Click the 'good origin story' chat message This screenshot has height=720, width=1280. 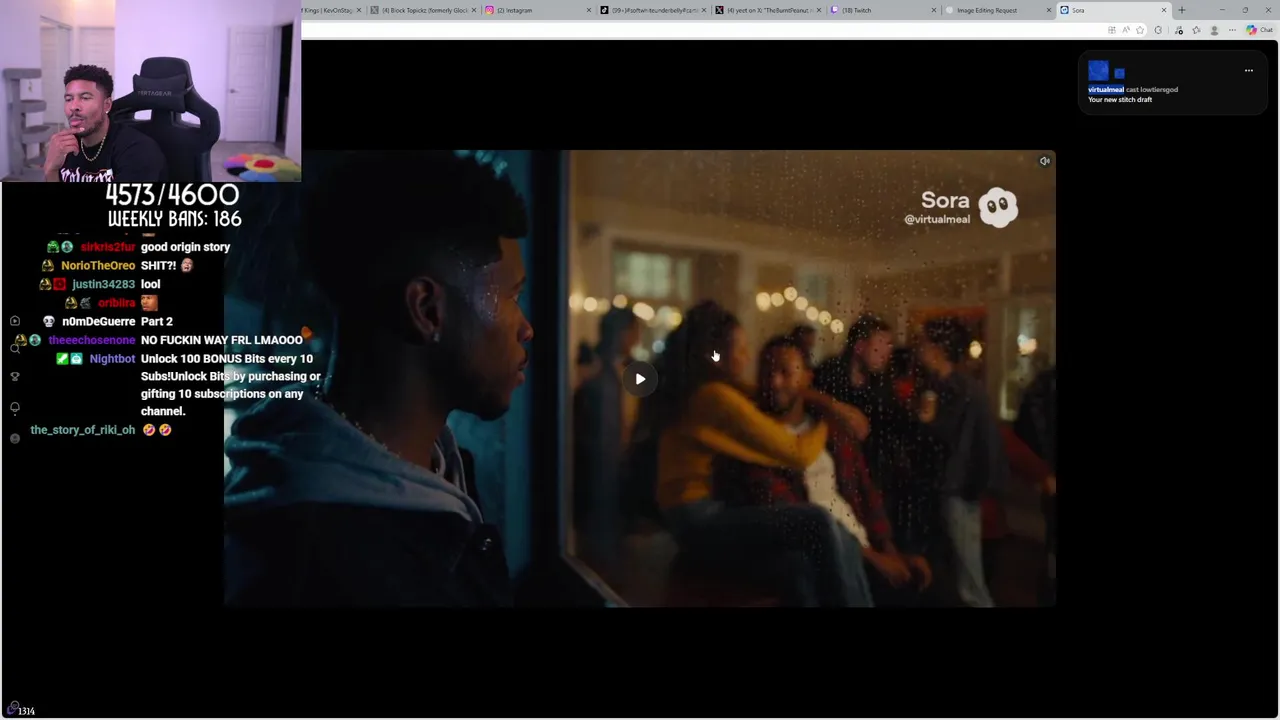185,247
